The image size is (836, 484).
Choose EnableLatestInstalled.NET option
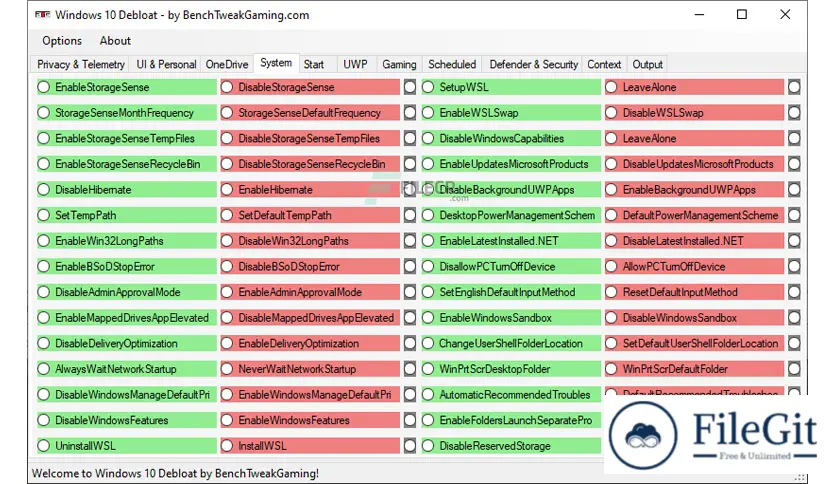[511, 240]
